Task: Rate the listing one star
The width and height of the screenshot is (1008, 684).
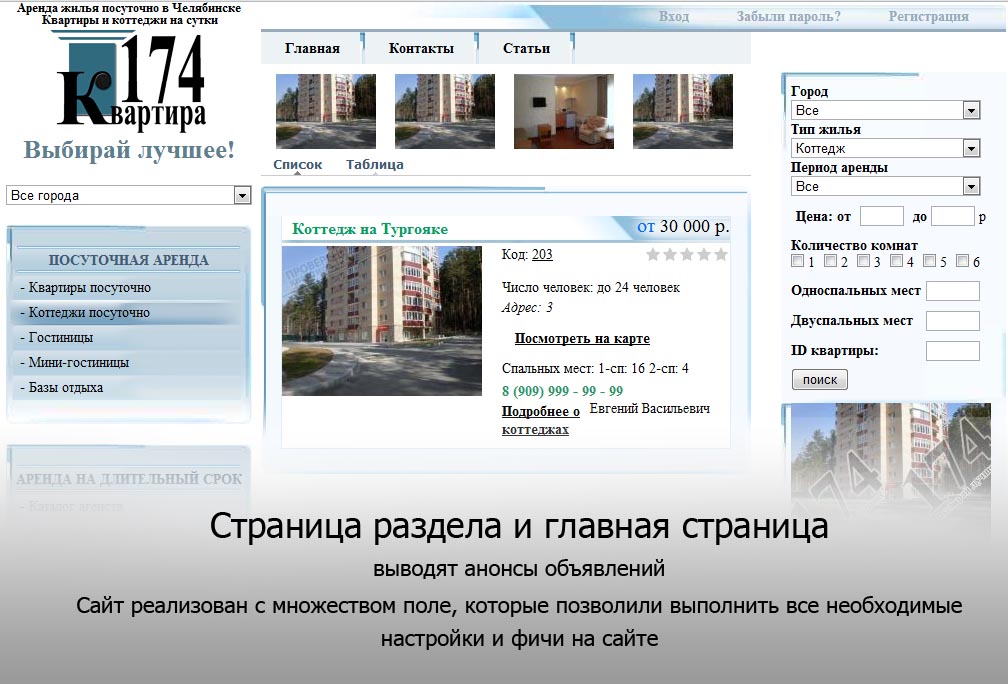Action: pos(653,255)
